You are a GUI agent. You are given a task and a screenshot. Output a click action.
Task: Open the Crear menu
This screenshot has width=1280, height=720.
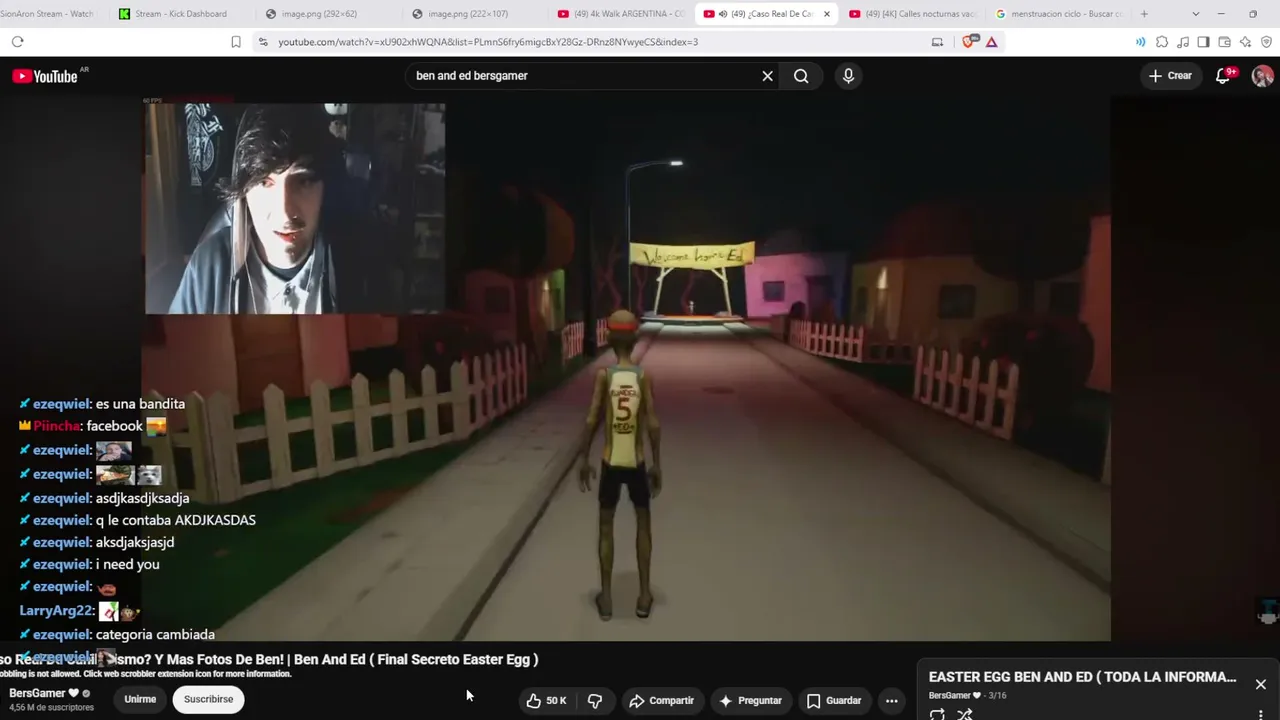pyautogui.click(x=1170, y=76)
